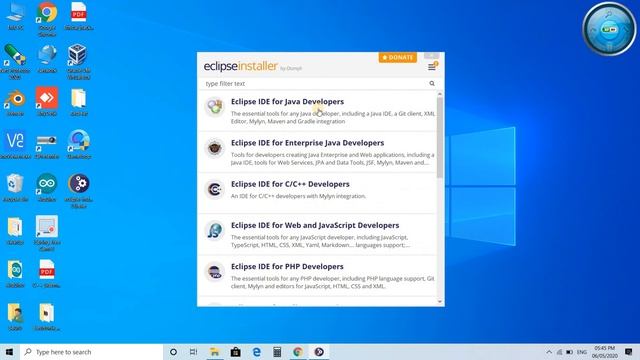Open Task View from the taskbar

pos(193,352)
